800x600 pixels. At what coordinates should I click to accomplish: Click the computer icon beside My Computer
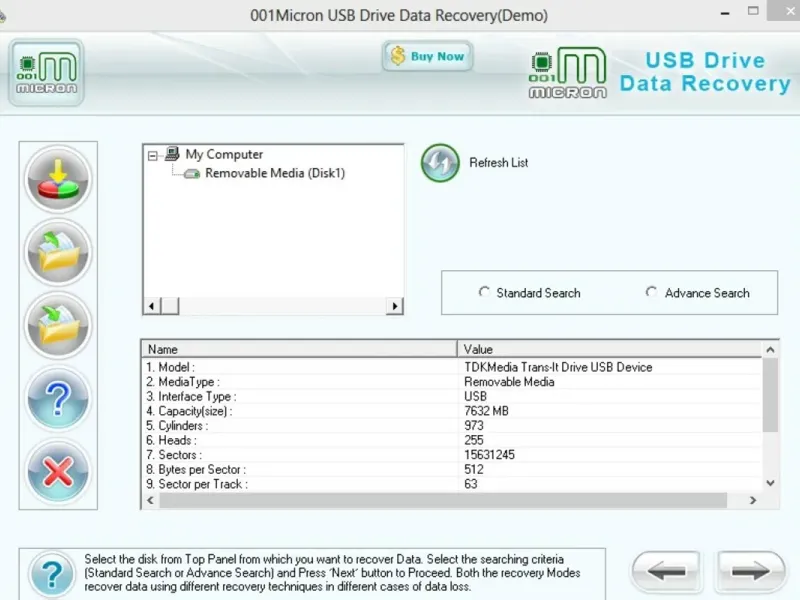[172, 154]
